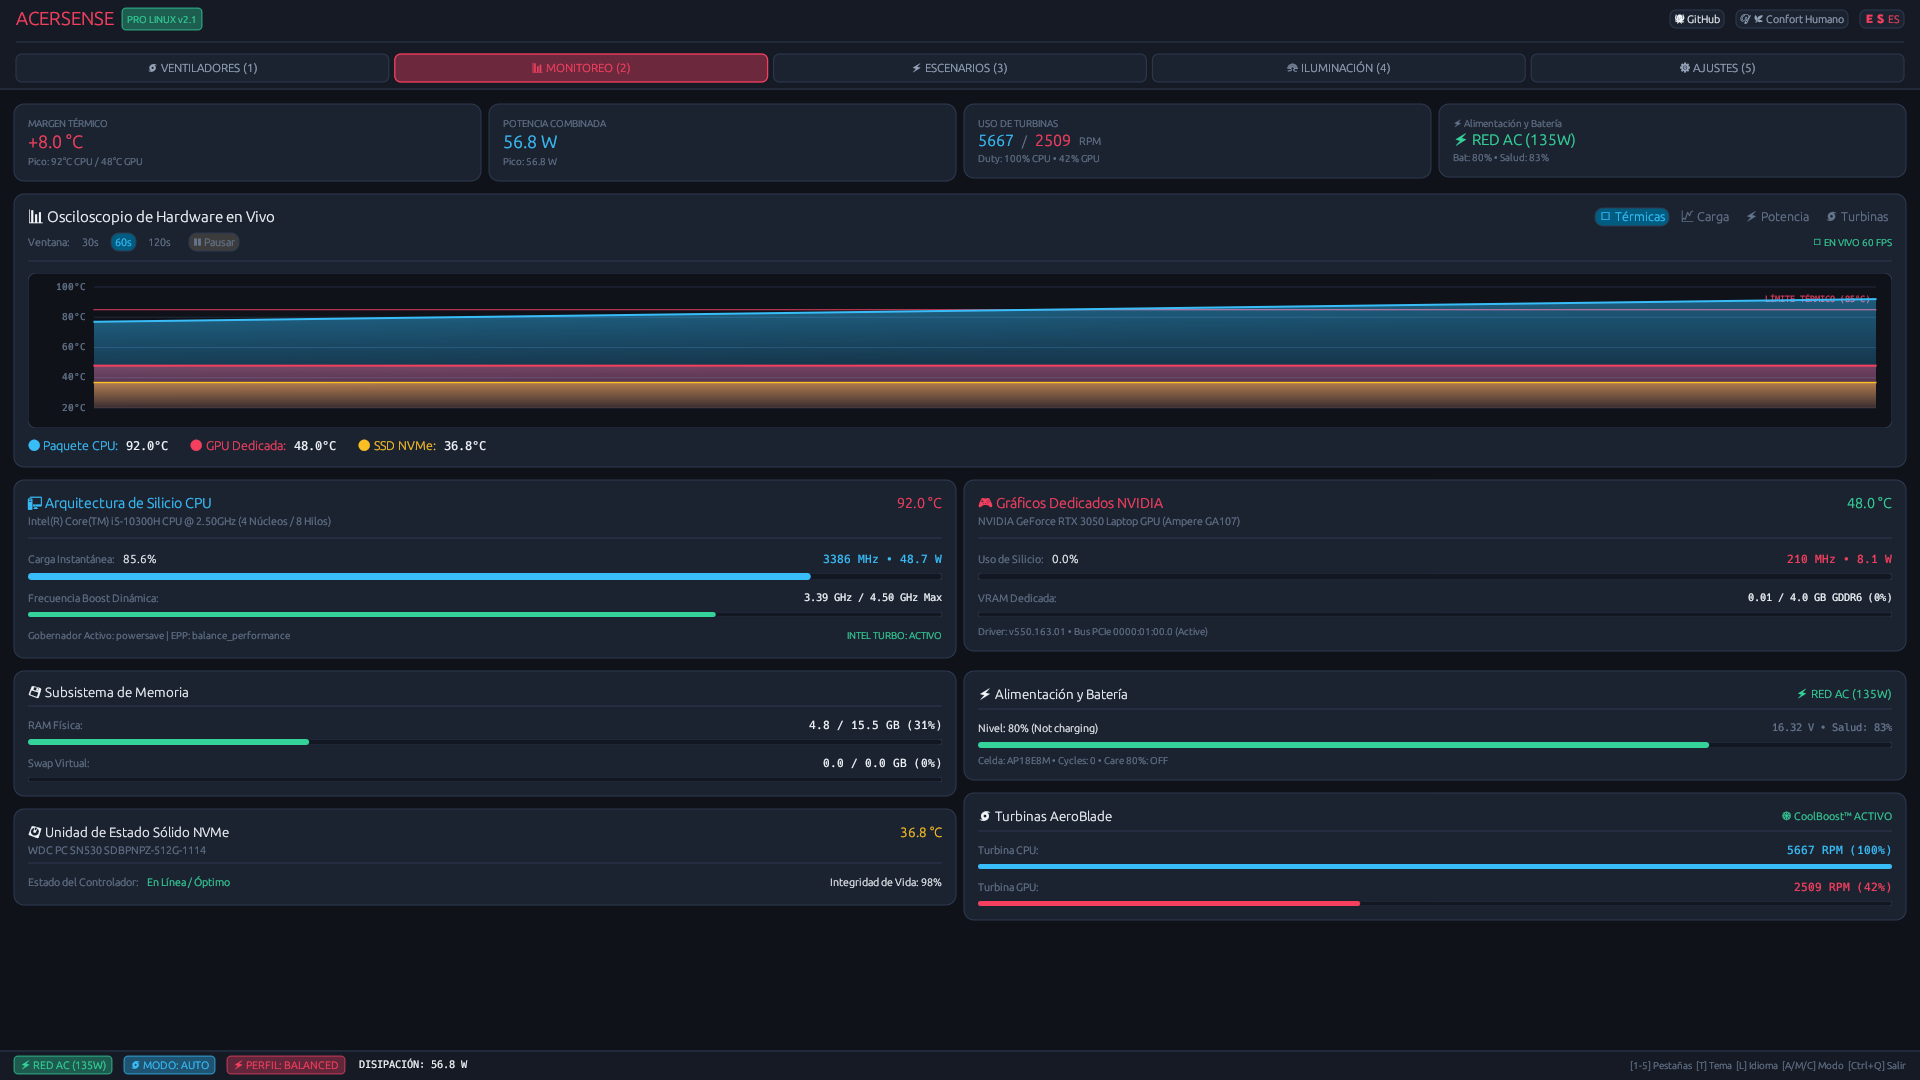The width and height of the screenshot is (1920, 1080).
Task: Click the 56.8 W combined power value
Action: coord(530,142)
